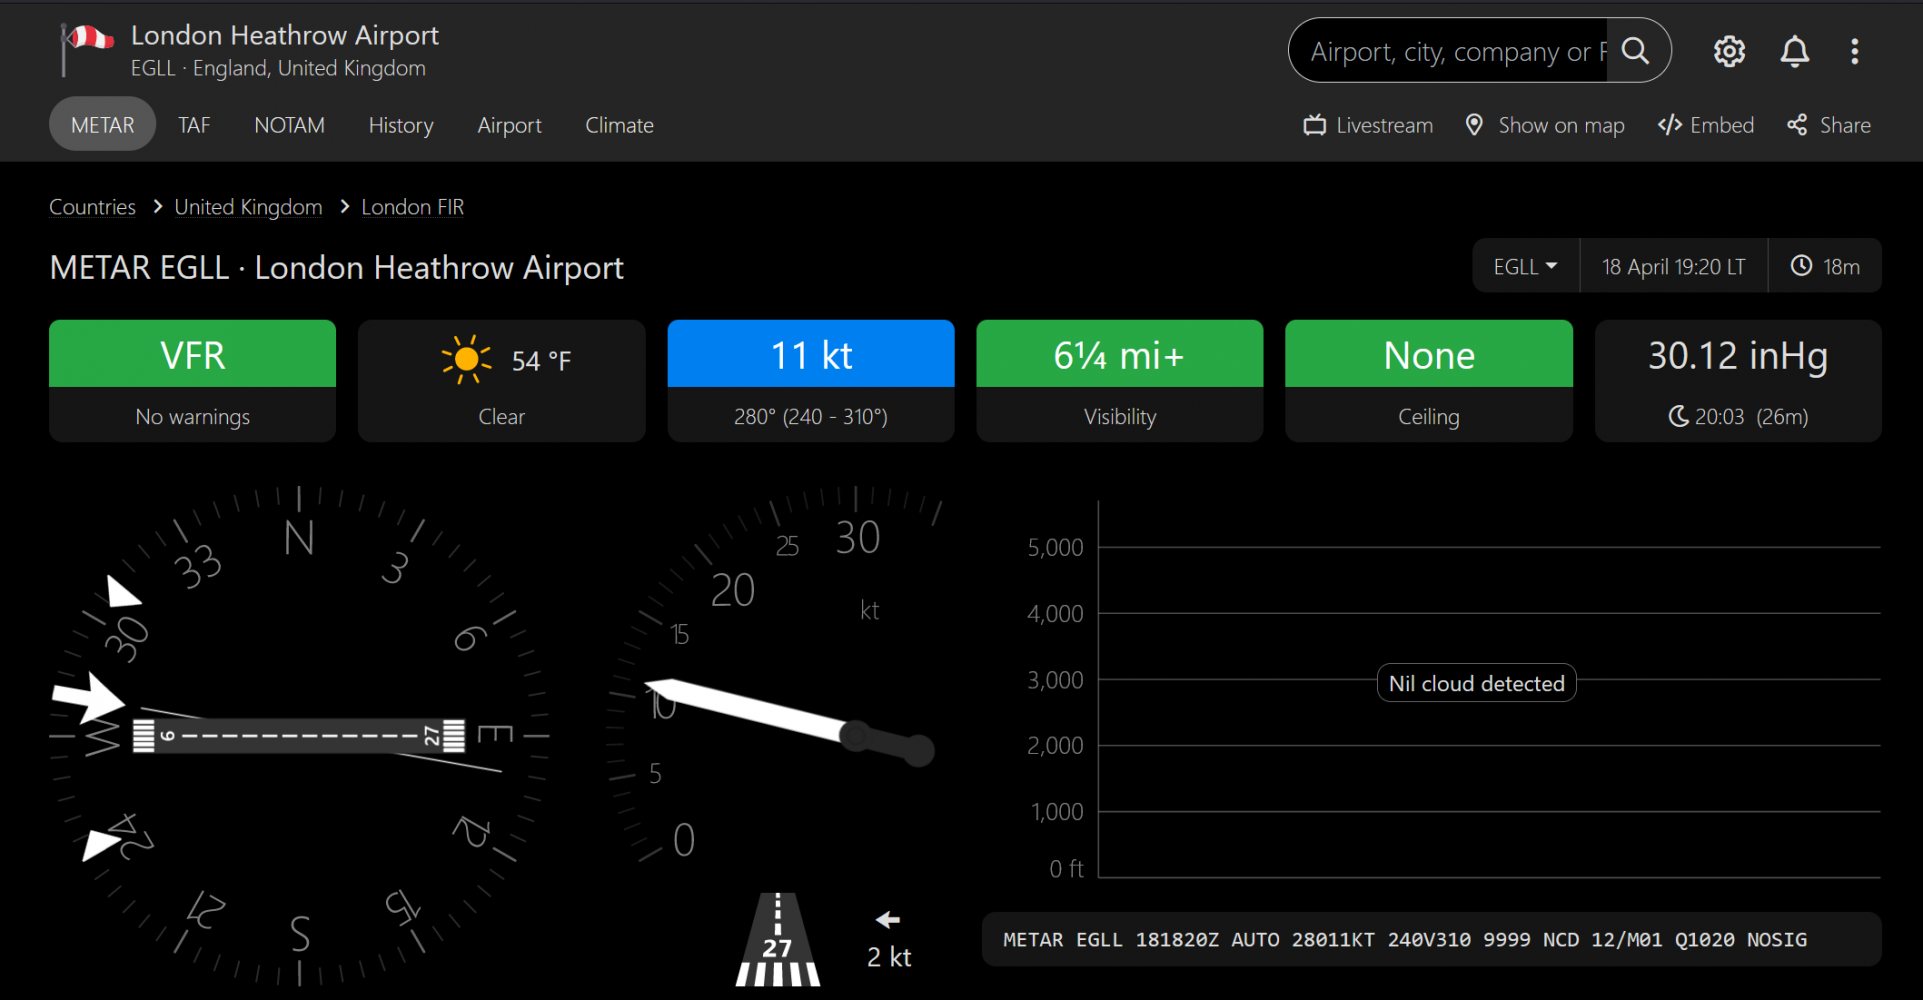The image size is (1923, 1000).
Task: Click the Embed code brackets icon
Action: pyautogui.click(x=1669, y=125)
